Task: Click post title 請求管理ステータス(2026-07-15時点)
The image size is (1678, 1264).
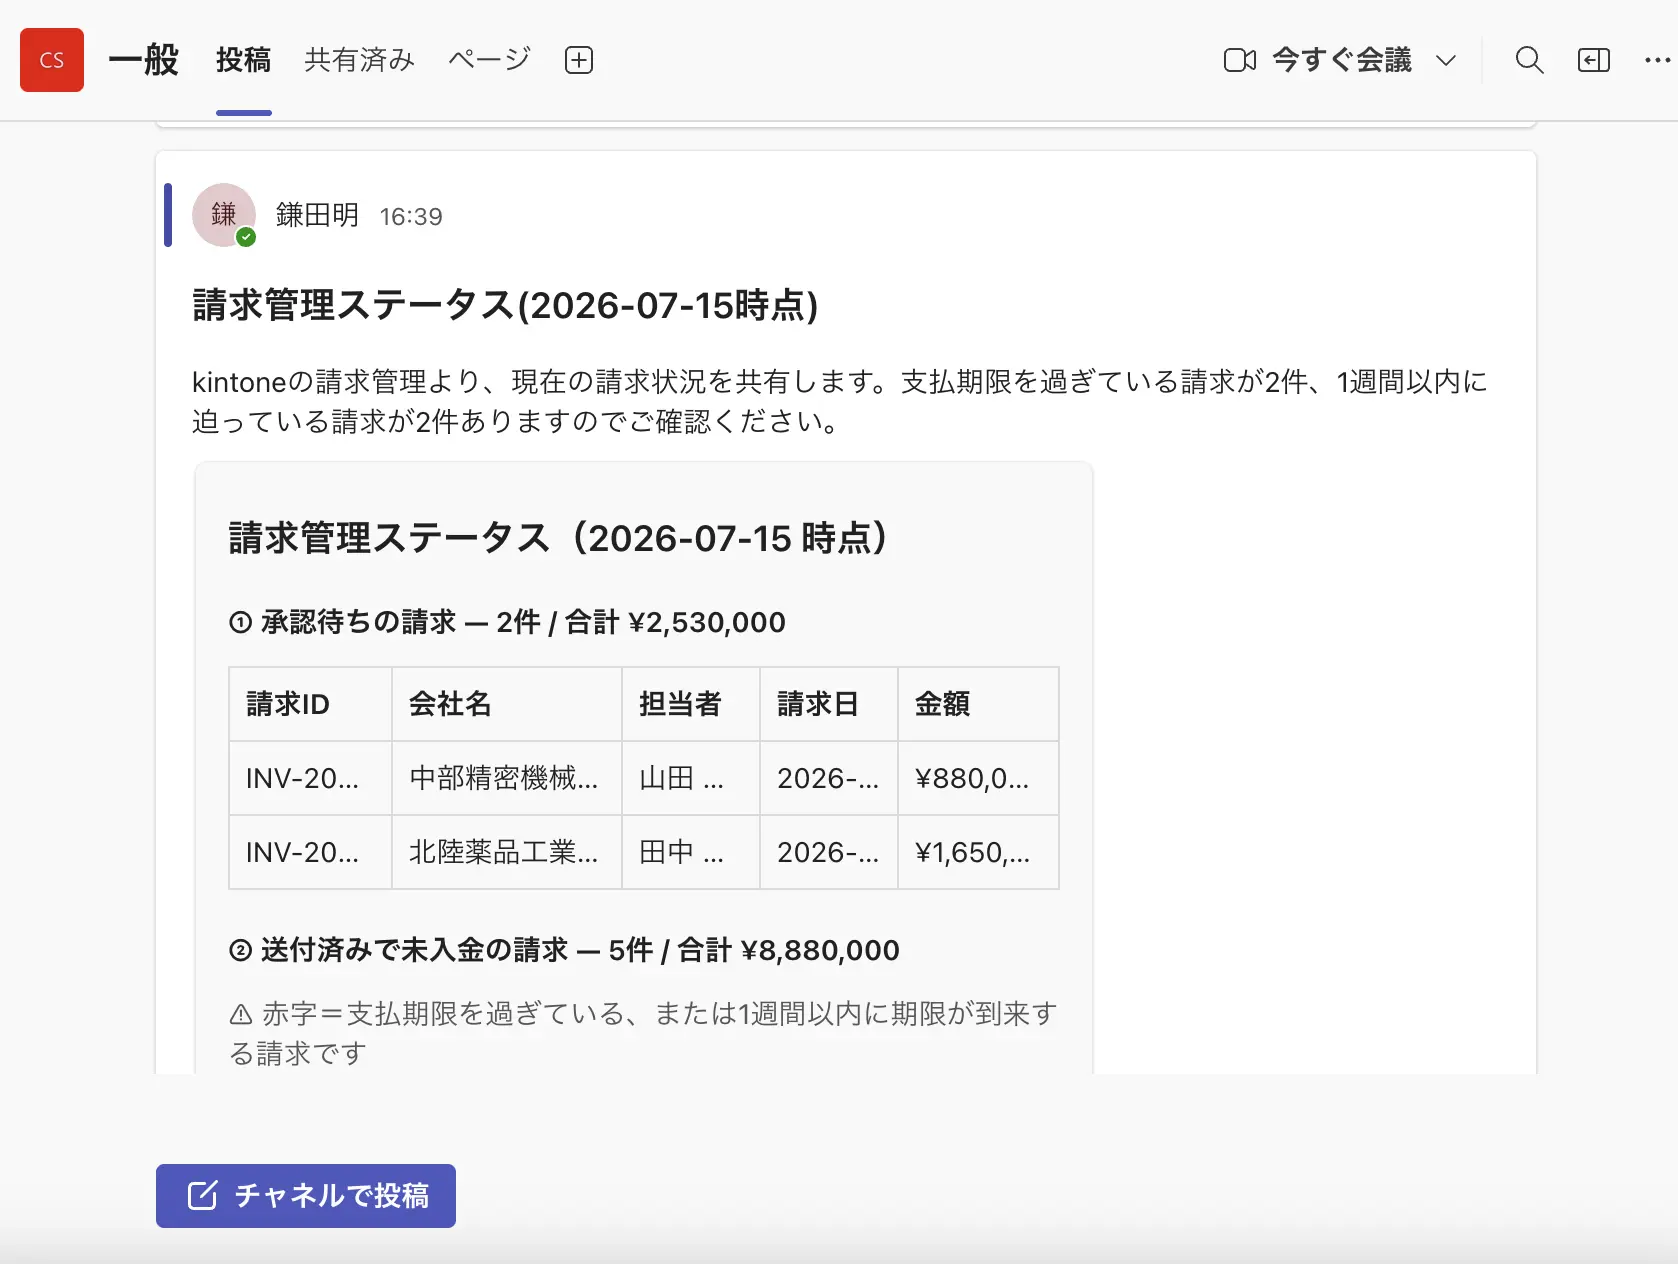Action: point(505,305)
